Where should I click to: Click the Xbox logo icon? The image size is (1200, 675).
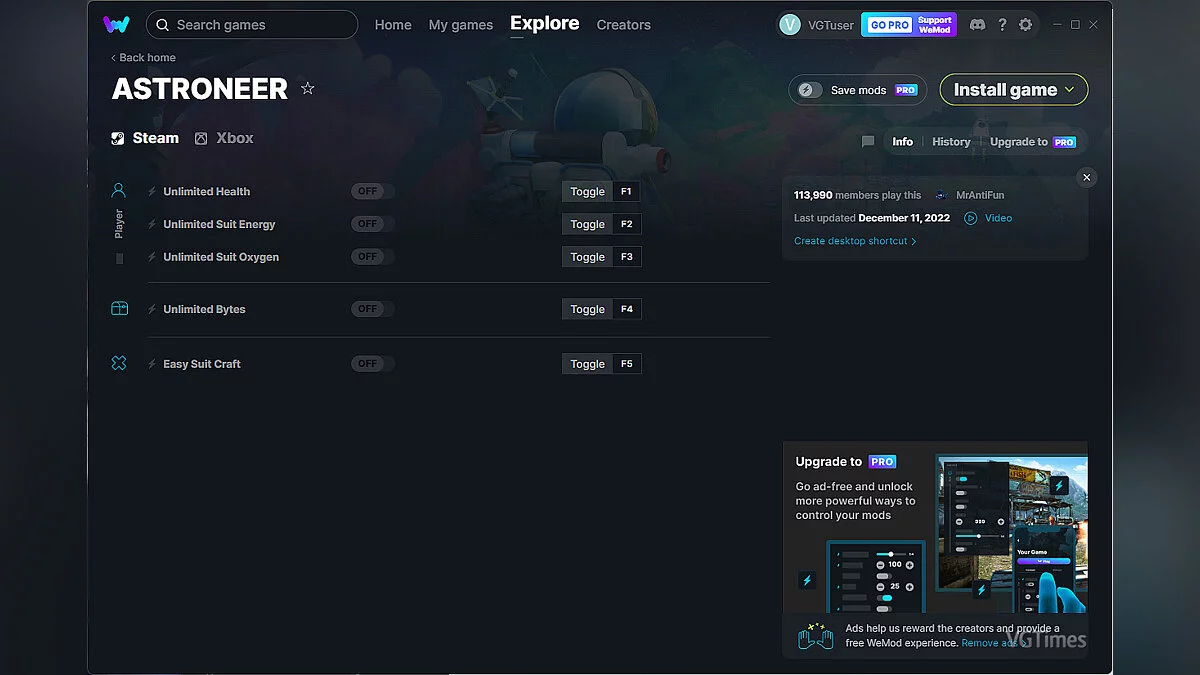tap(201, 138)
